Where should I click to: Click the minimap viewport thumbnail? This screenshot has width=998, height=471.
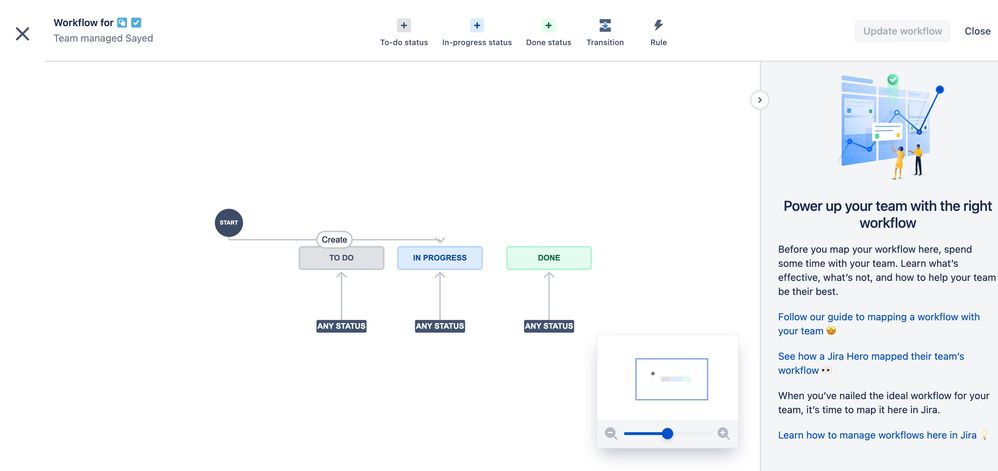pos(671,379)
